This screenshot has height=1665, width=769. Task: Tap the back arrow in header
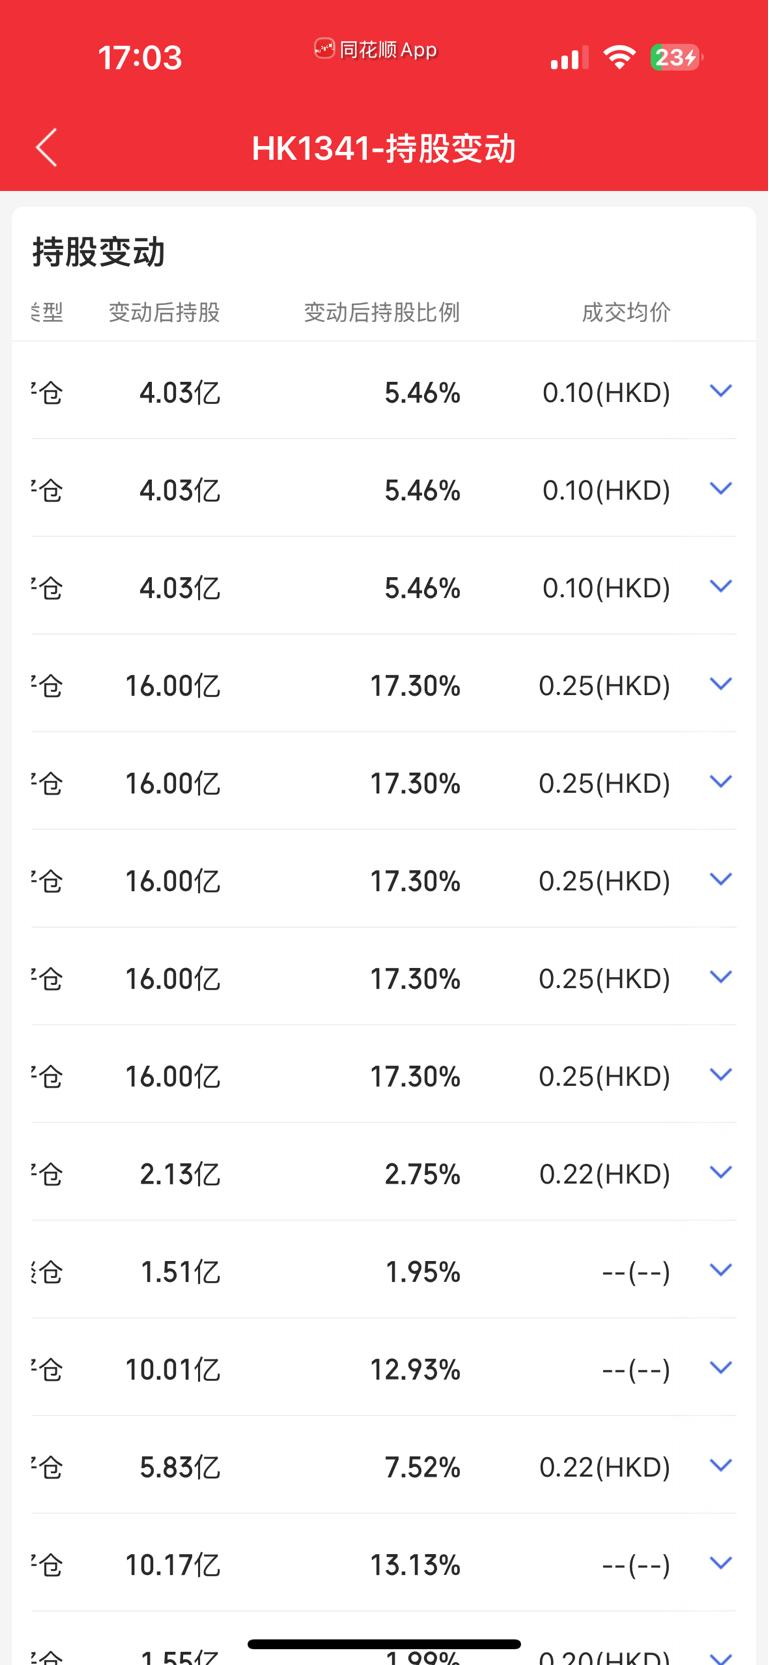point(46,148)
